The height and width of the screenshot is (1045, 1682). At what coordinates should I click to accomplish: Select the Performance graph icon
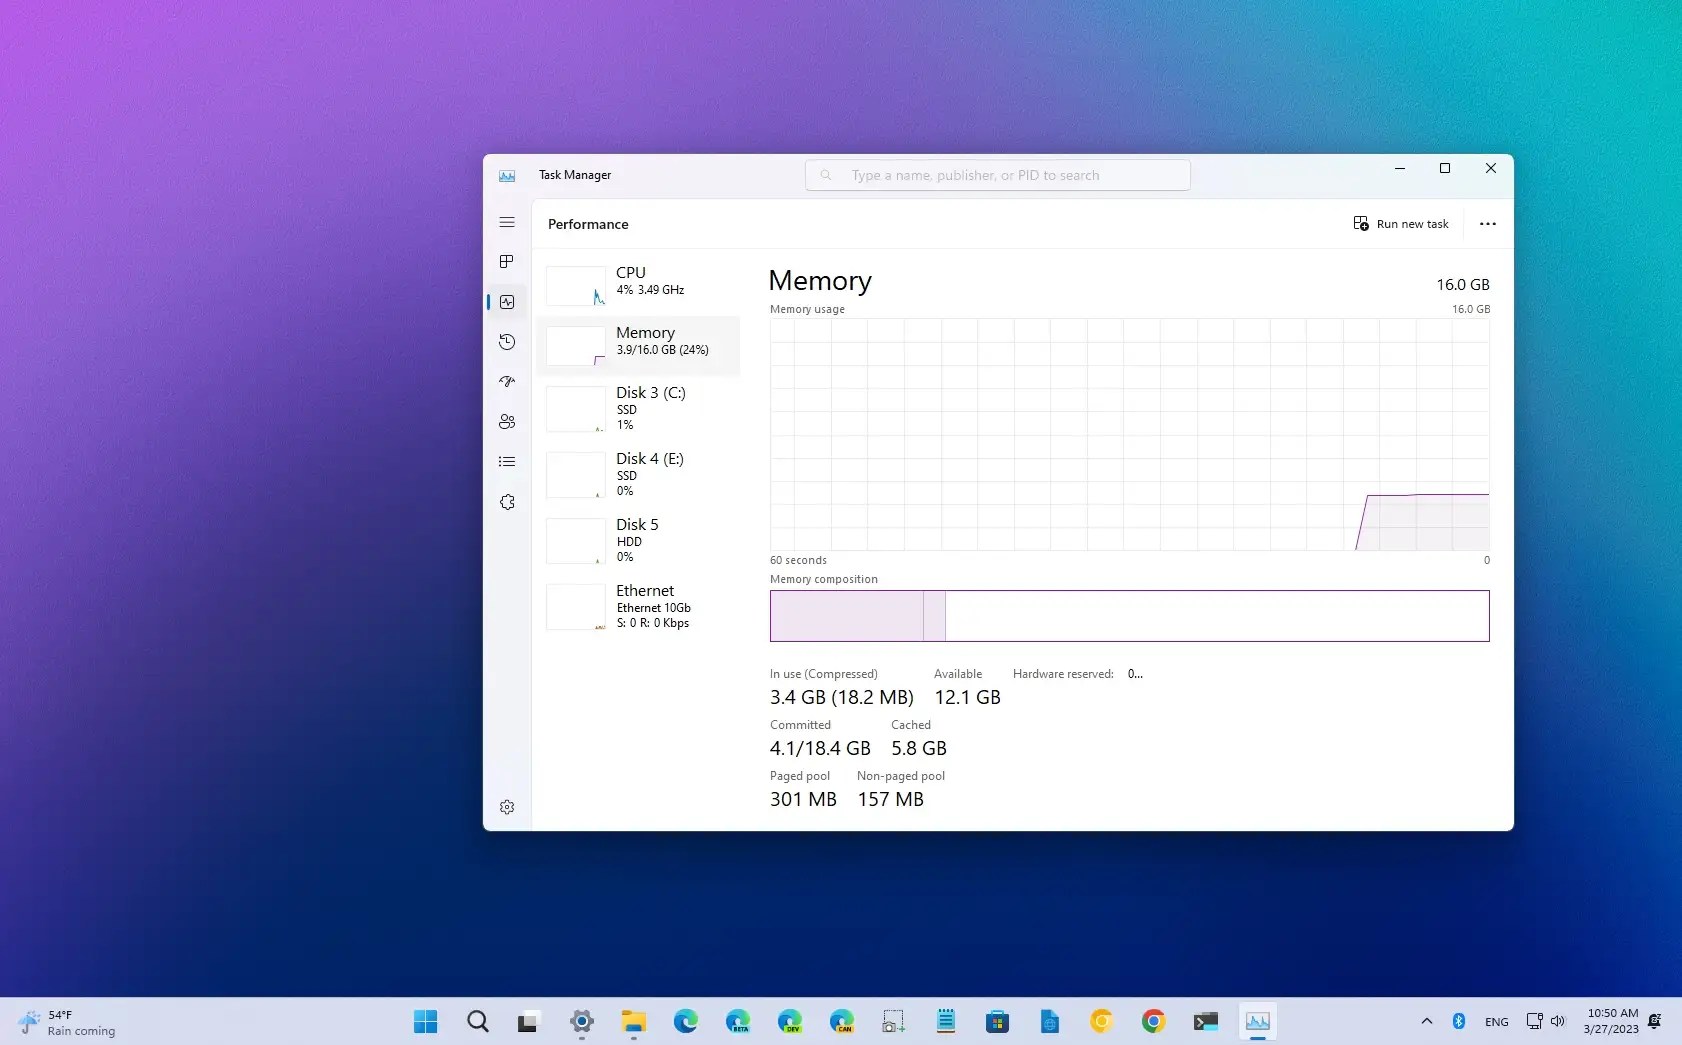[x=507, y=301]
